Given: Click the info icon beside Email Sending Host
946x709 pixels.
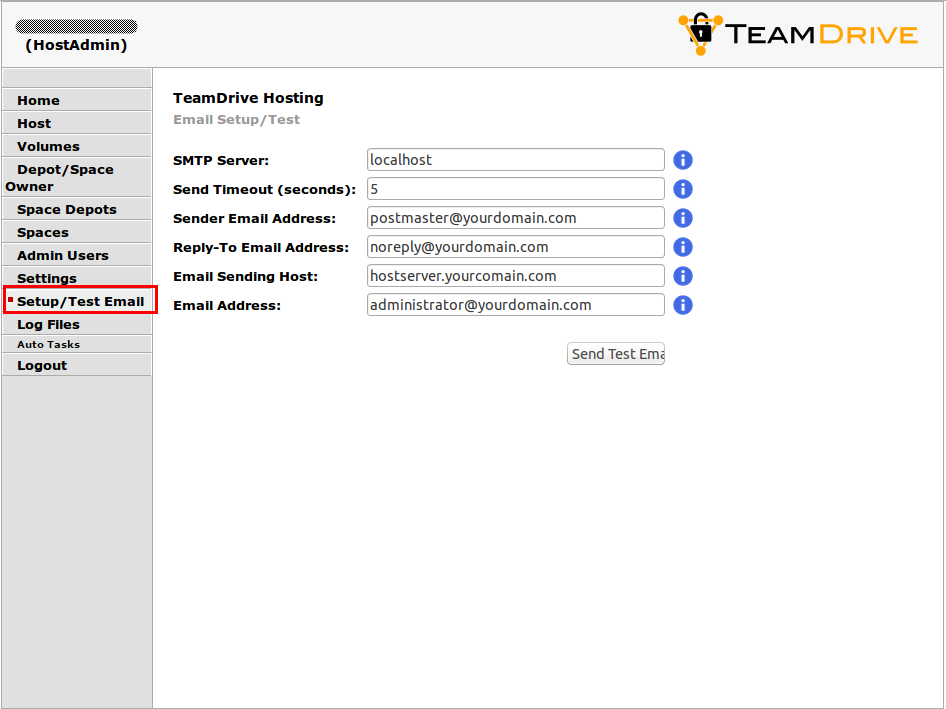Looking at the screenshot, I should point(683,276).
